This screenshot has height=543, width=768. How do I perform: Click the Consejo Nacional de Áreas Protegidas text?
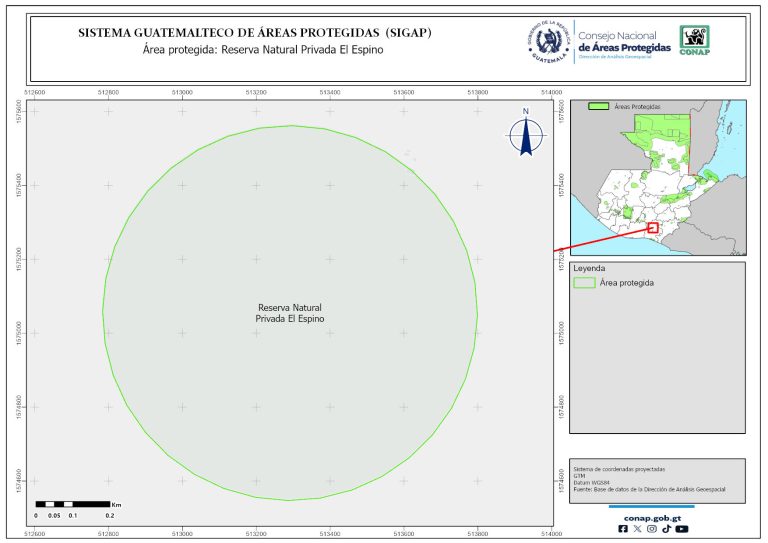[x=625, y=42]
